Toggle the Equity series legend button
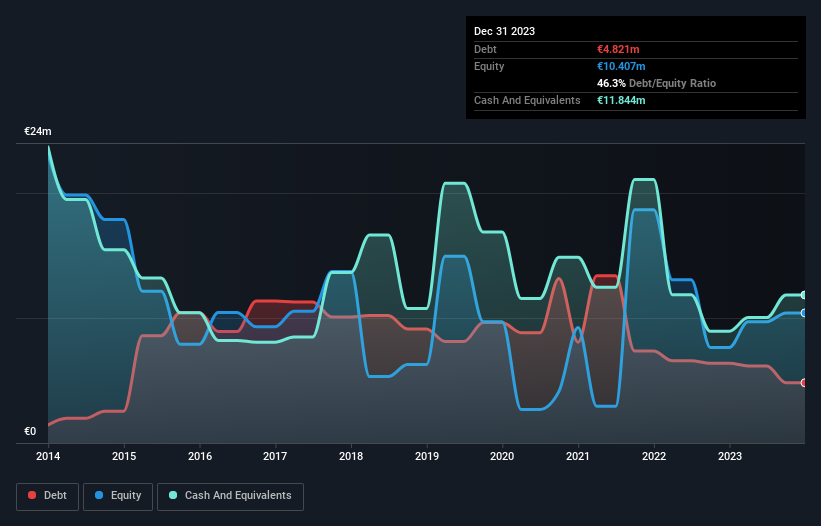The width and height of the screenshot is (821, 526). click(x=118, y=496)
